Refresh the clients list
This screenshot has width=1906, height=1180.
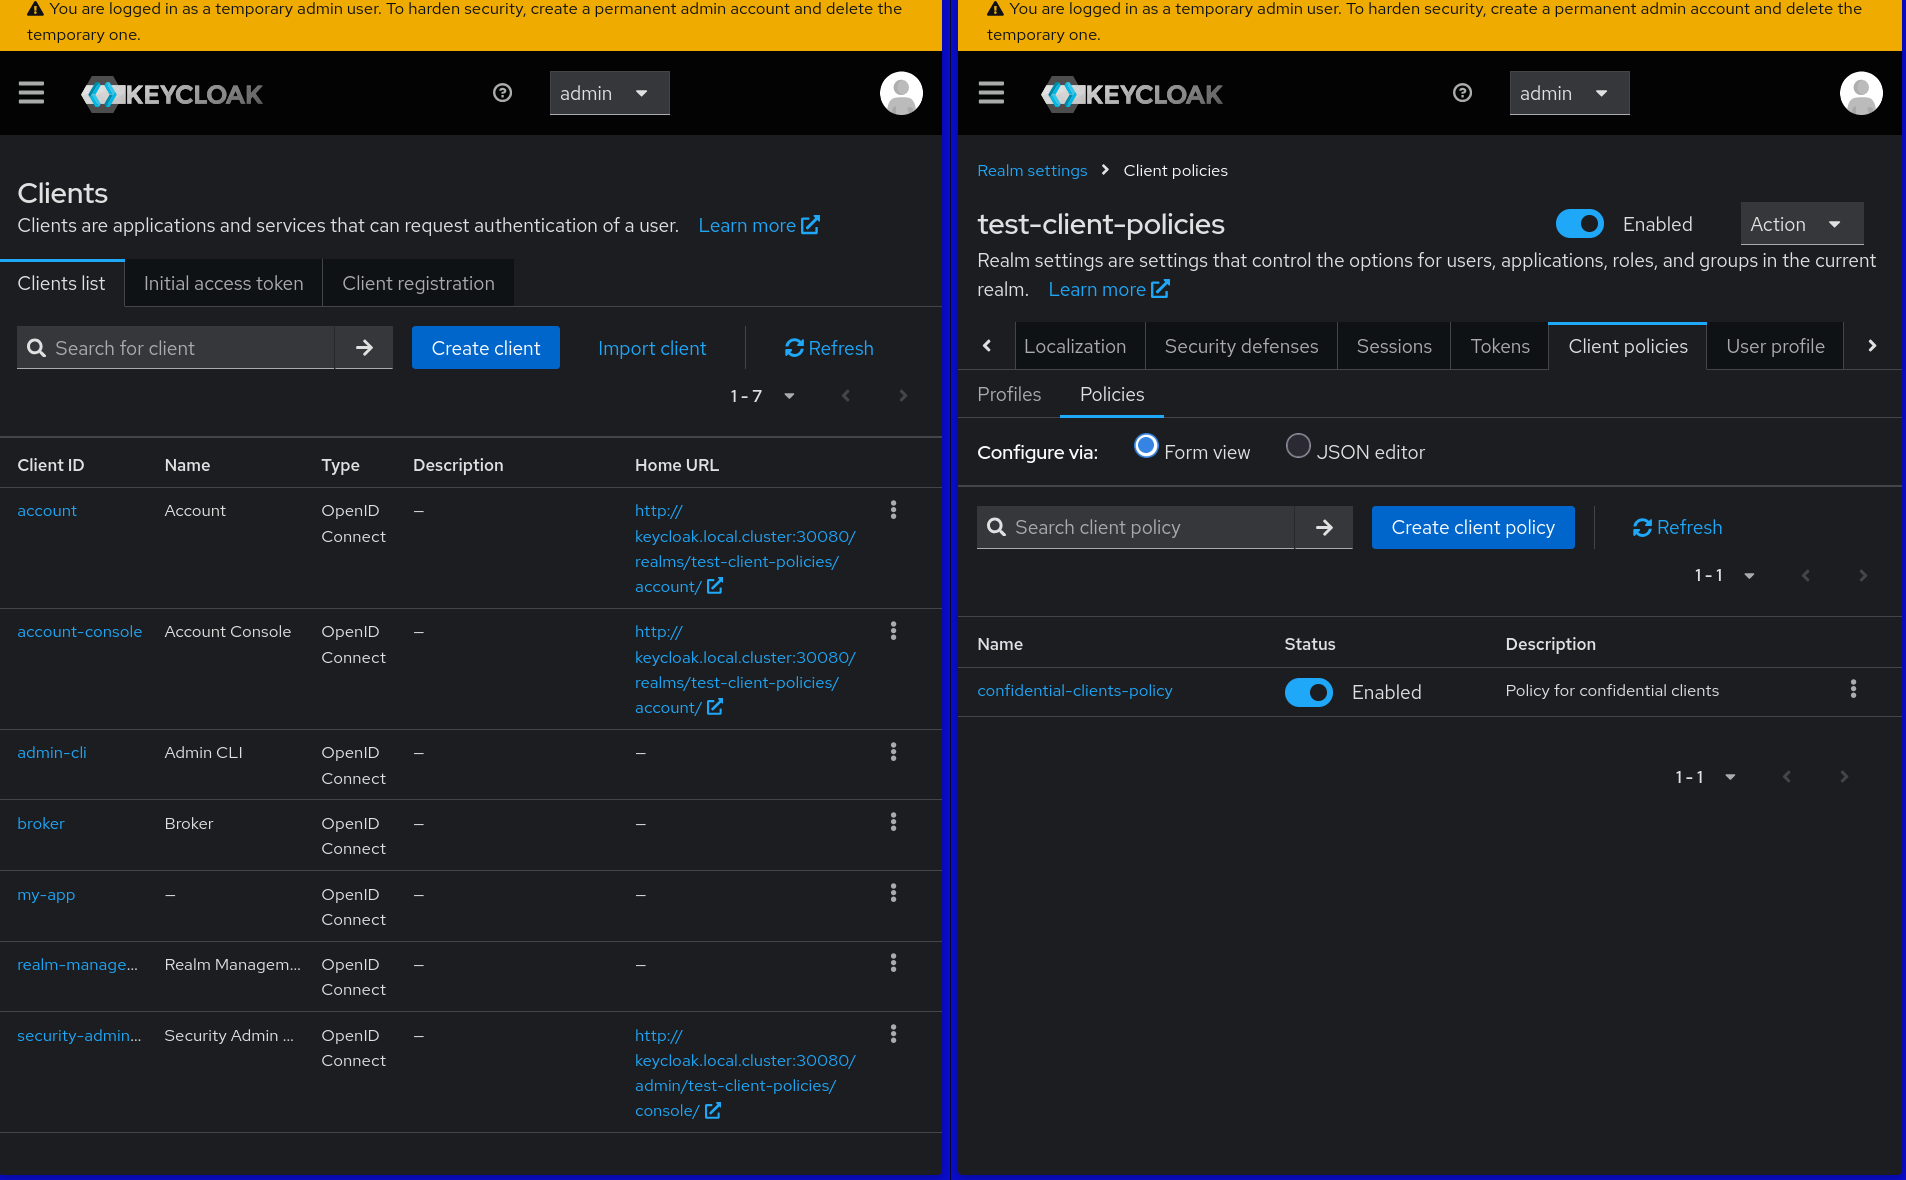tap(829, 348)
